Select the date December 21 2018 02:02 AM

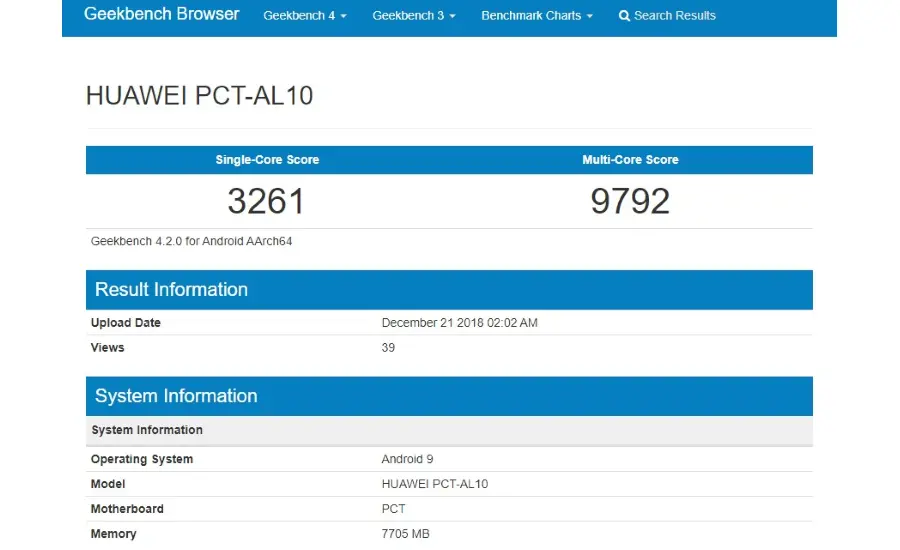coord(459,323)
